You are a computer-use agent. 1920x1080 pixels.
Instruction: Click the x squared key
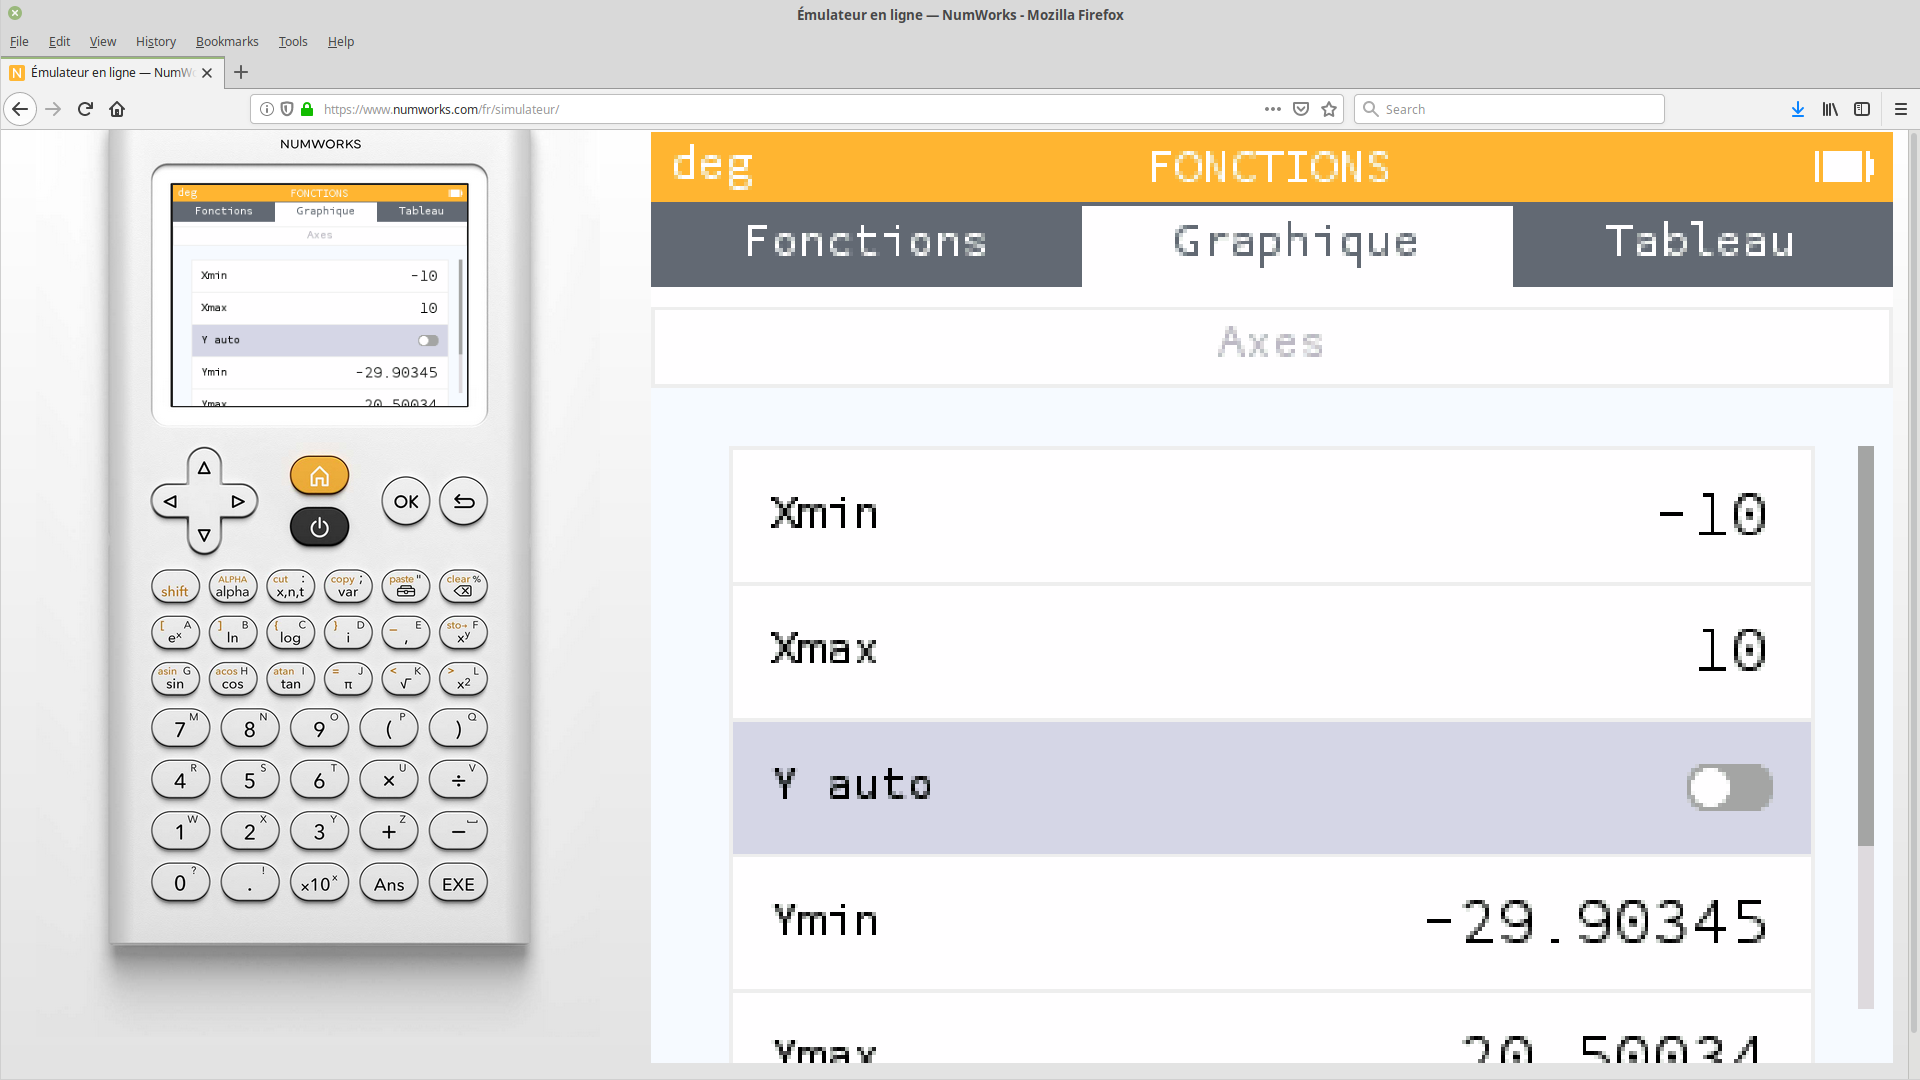click(463, 679)
